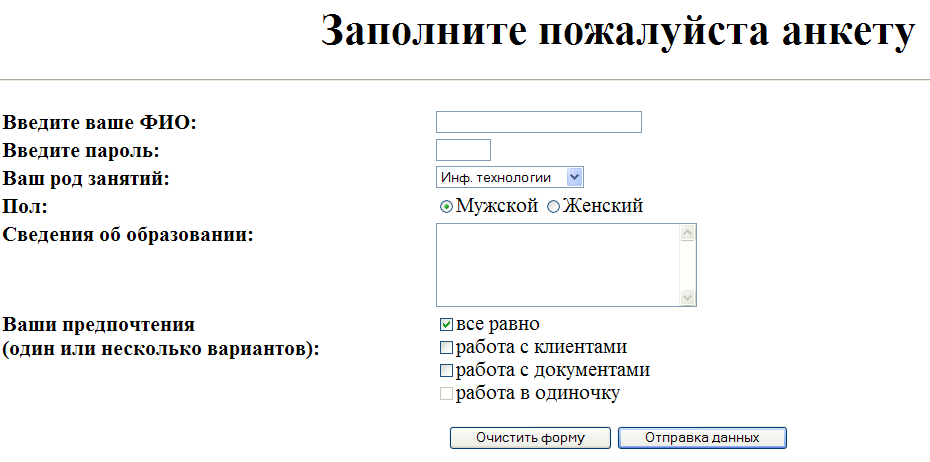Click the 'Очистить форму' button
The width and height of the screenshot is (930, 462).
[530, 438]
